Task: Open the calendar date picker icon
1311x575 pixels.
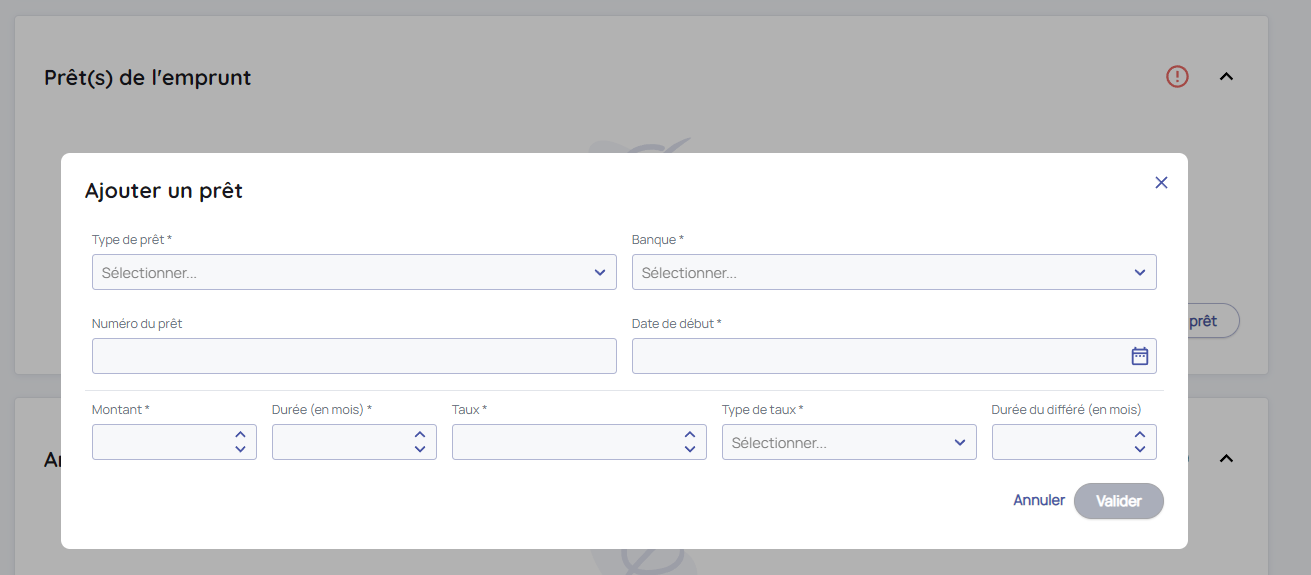Action: [1139, 356]
